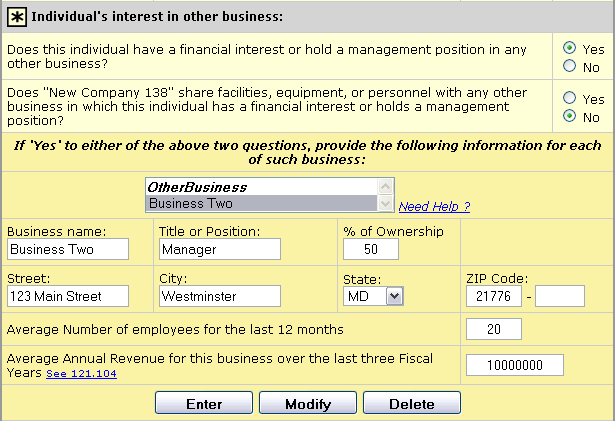Click the City input field
The height and width of the screenshot is (421, 615).
[x=219, y=296]
